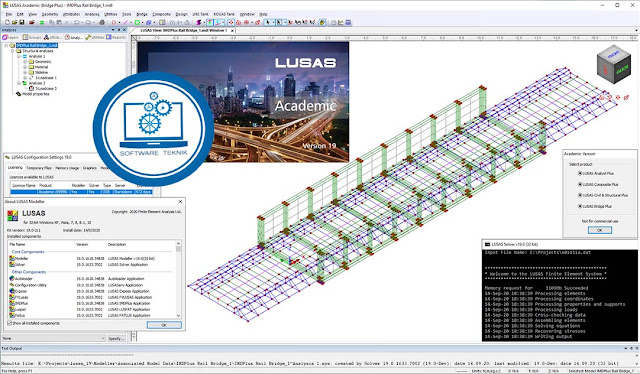Click the New file toolbar icon
Viewport: 640px width, 374px height.
pyautogui.click(x=7, y=22)
